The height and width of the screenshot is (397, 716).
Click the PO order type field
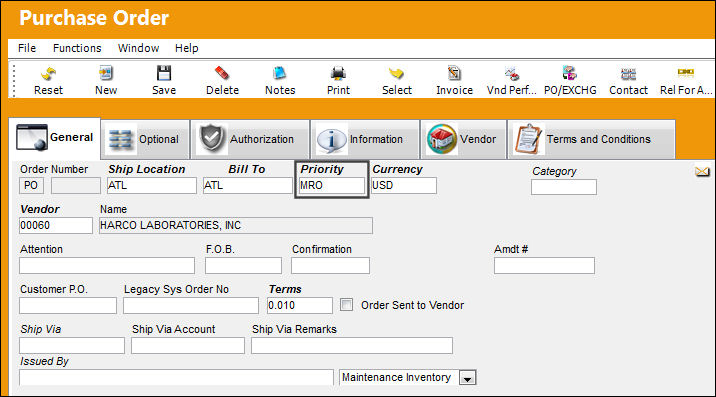point(32,185)
